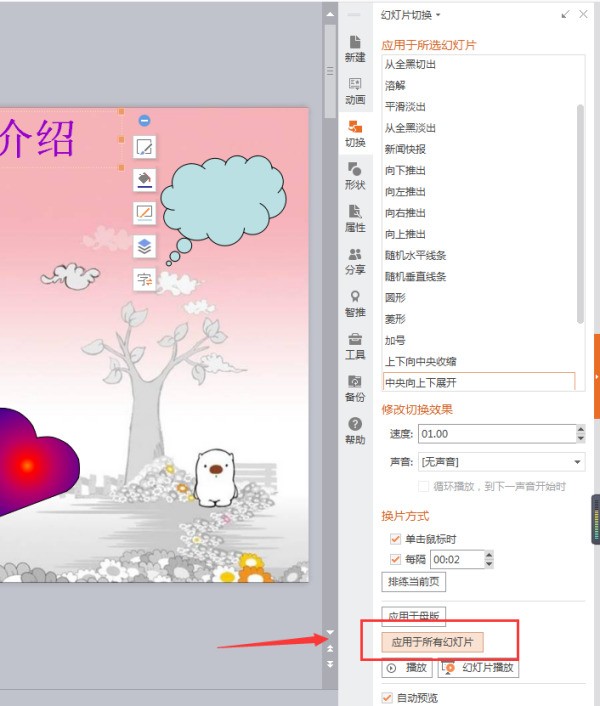Open the 帮助 (Help) sidebar panel
The width and height of the screenshot is (600, 706).
[355, 431]
